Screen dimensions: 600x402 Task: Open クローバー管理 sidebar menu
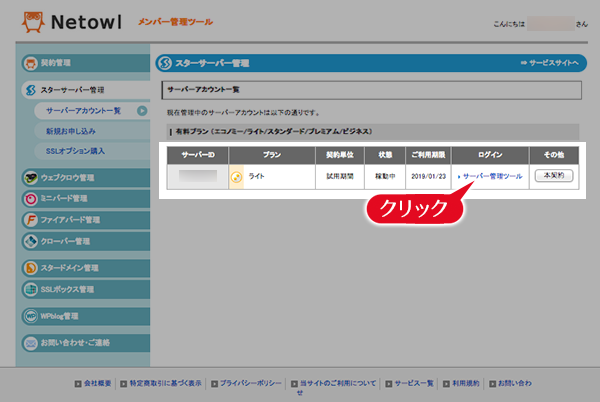point(86,241)
